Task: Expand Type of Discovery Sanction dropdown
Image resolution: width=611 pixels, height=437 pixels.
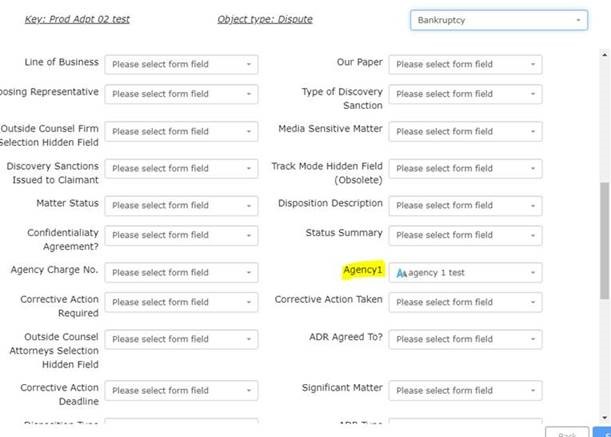Action: click(x=466, y=94)
